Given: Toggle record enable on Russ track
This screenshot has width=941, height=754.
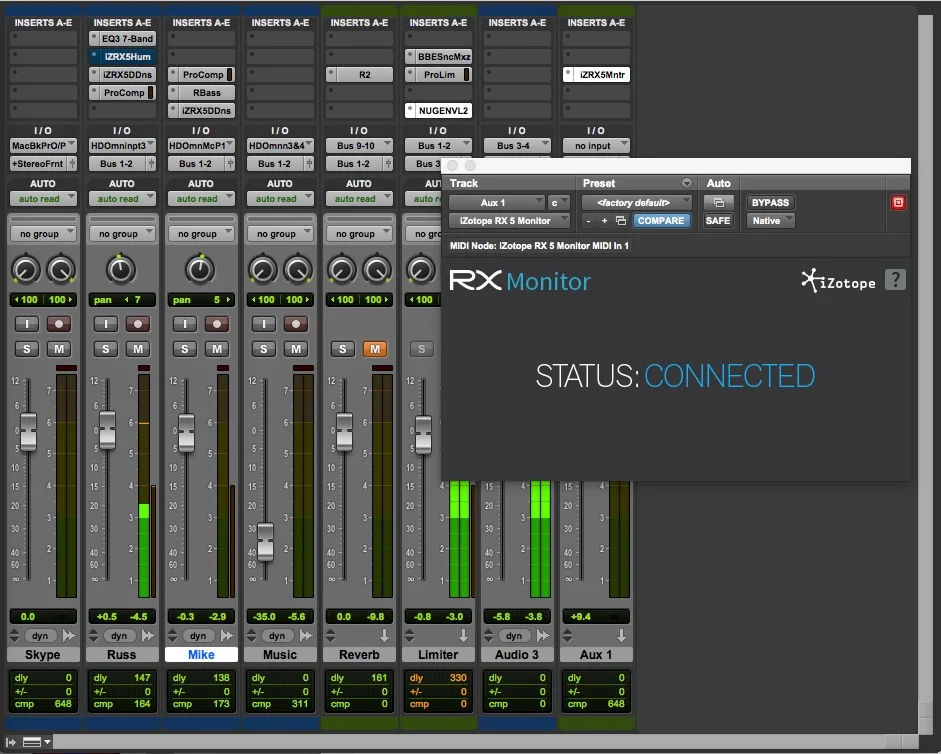Looking at the screenshot, I should [x=138, y=324].
